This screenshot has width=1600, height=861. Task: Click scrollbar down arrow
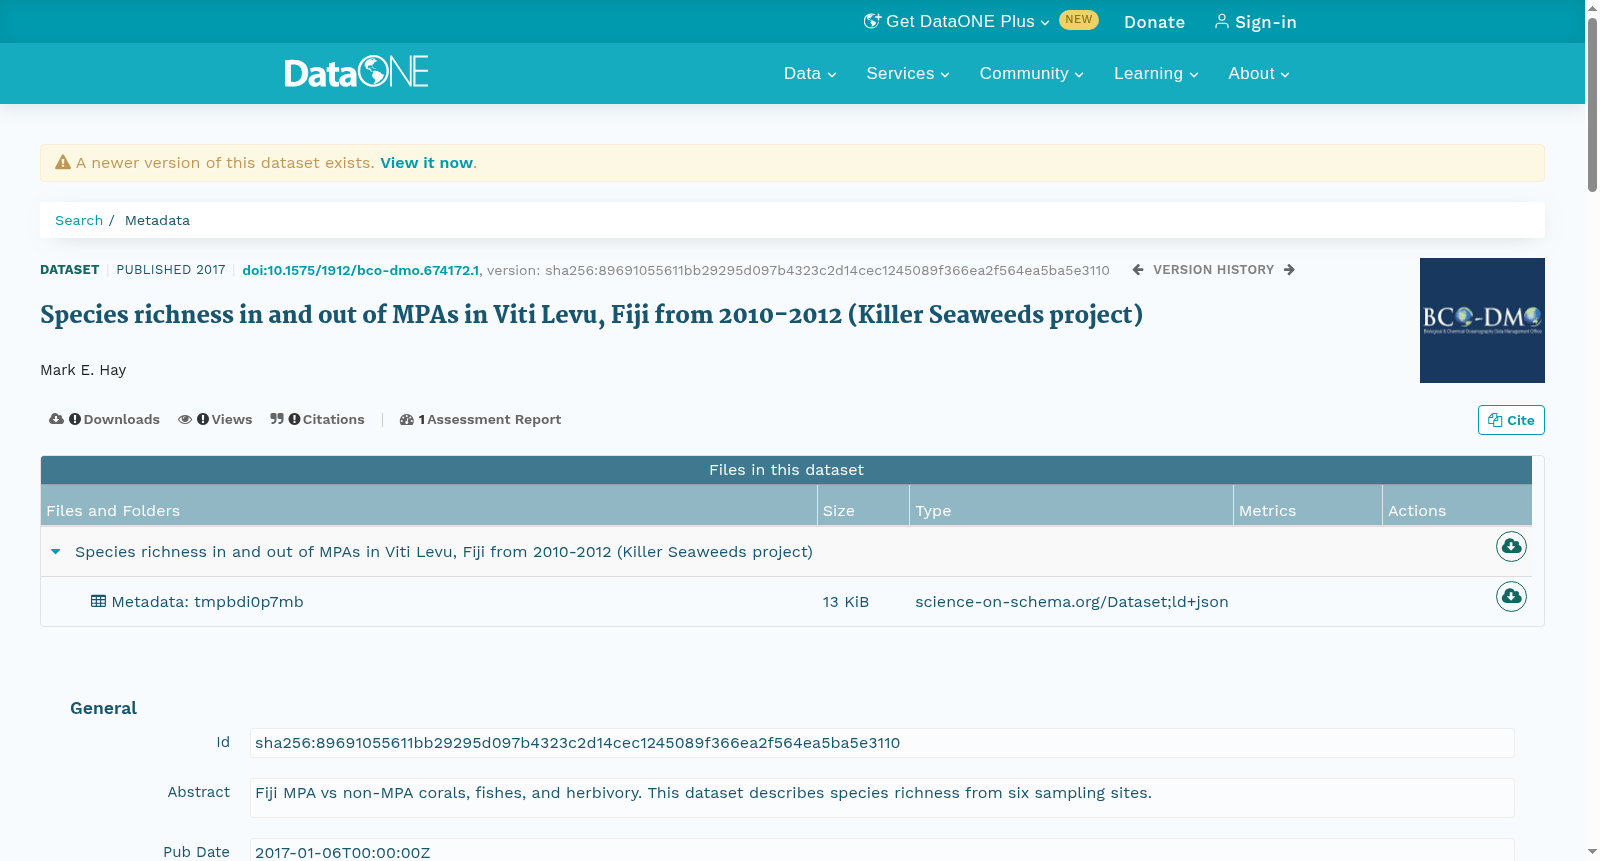(1592, 851)
